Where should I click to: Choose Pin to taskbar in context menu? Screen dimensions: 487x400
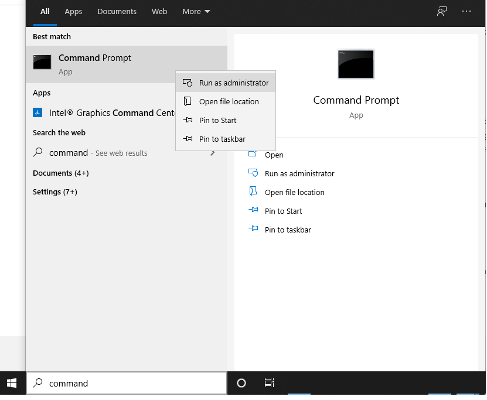(x=225, y=139)
